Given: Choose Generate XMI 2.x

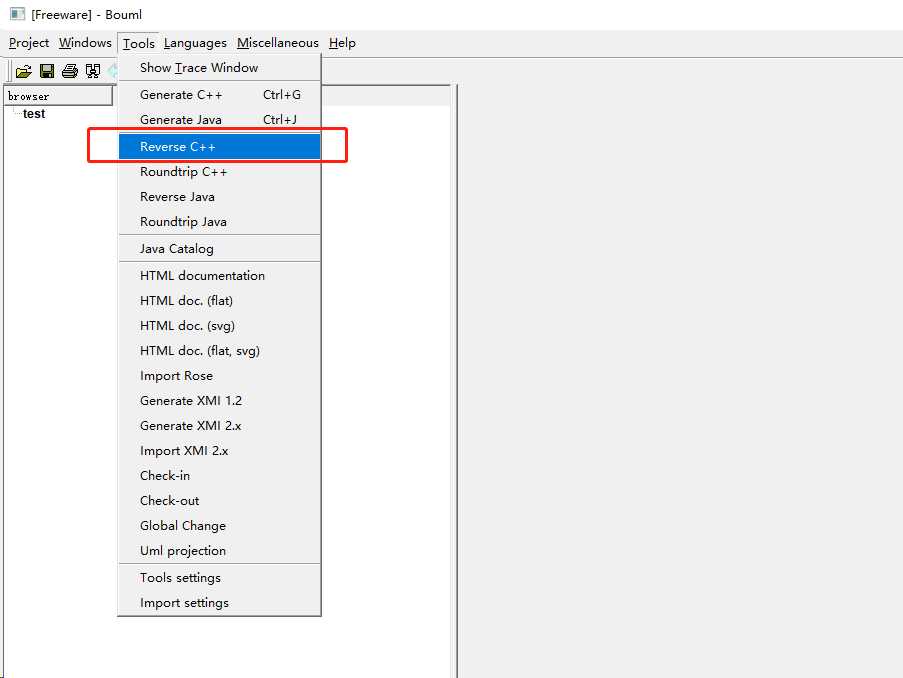Looking at the screenshot, I should click(x=219, y=426).
